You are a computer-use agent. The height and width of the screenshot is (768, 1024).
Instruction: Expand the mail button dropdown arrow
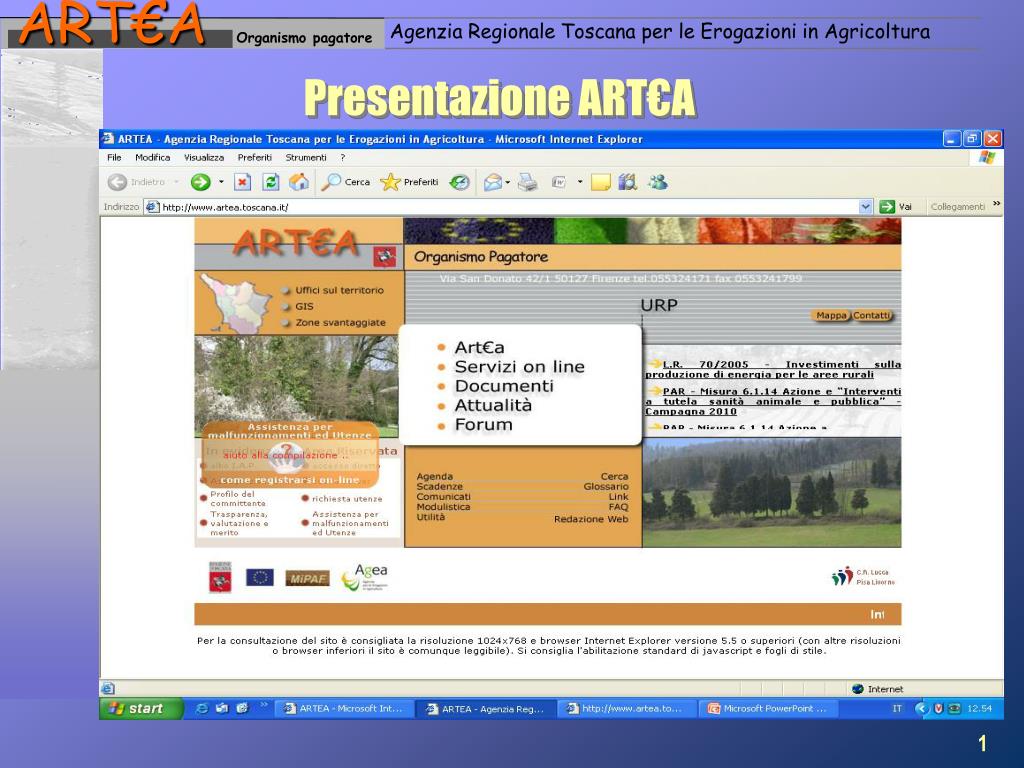[x=507, y=182]
